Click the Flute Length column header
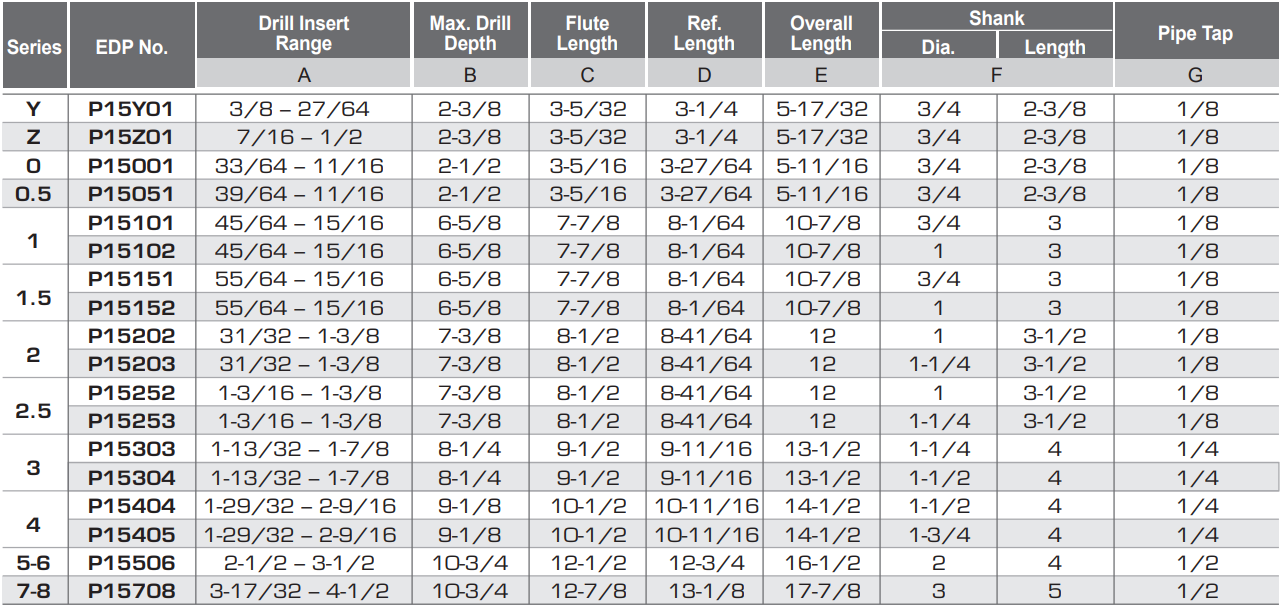Image resolution: width=1286 pixels, height=611 pixels. click(x=587, y=33)
